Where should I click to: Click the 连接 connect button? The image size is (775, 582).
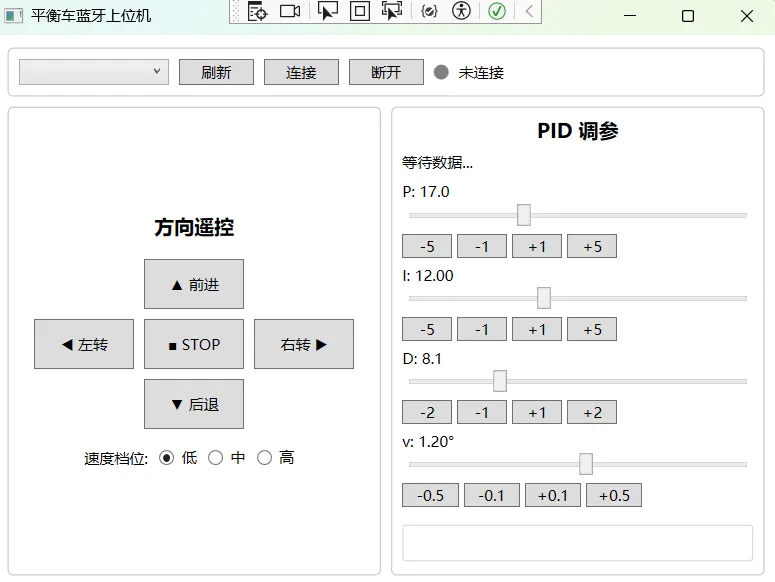coord(301,72)
